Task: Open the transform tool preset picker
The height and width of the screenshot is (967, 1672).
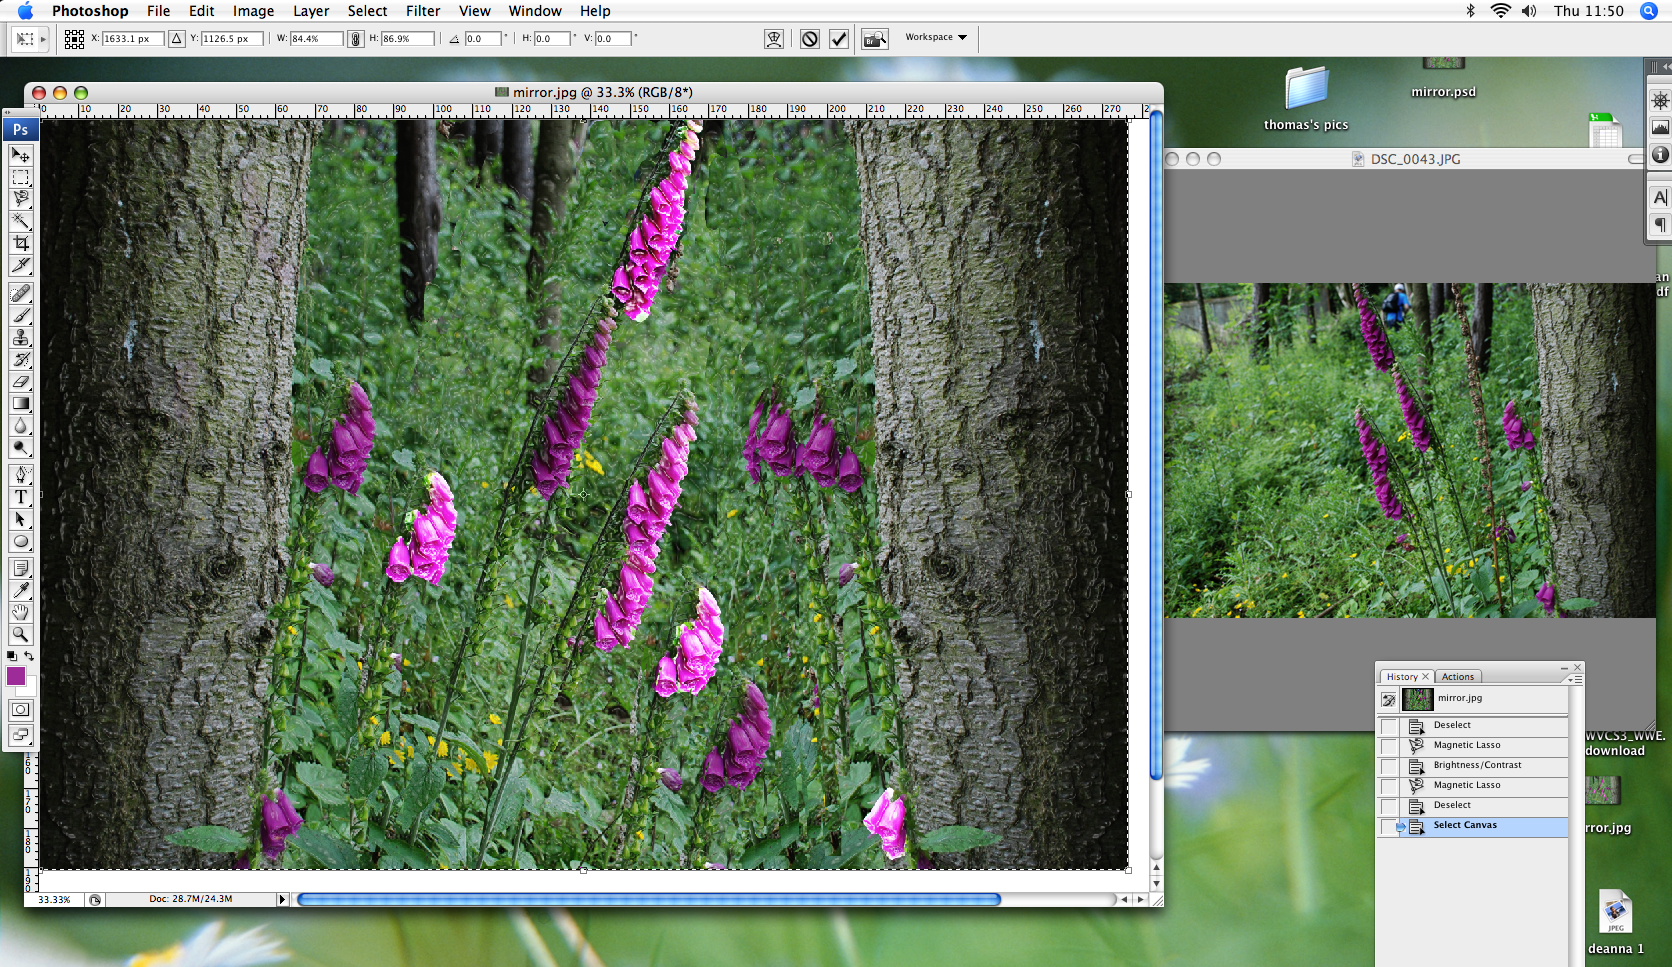Action: tap(30, 39)
